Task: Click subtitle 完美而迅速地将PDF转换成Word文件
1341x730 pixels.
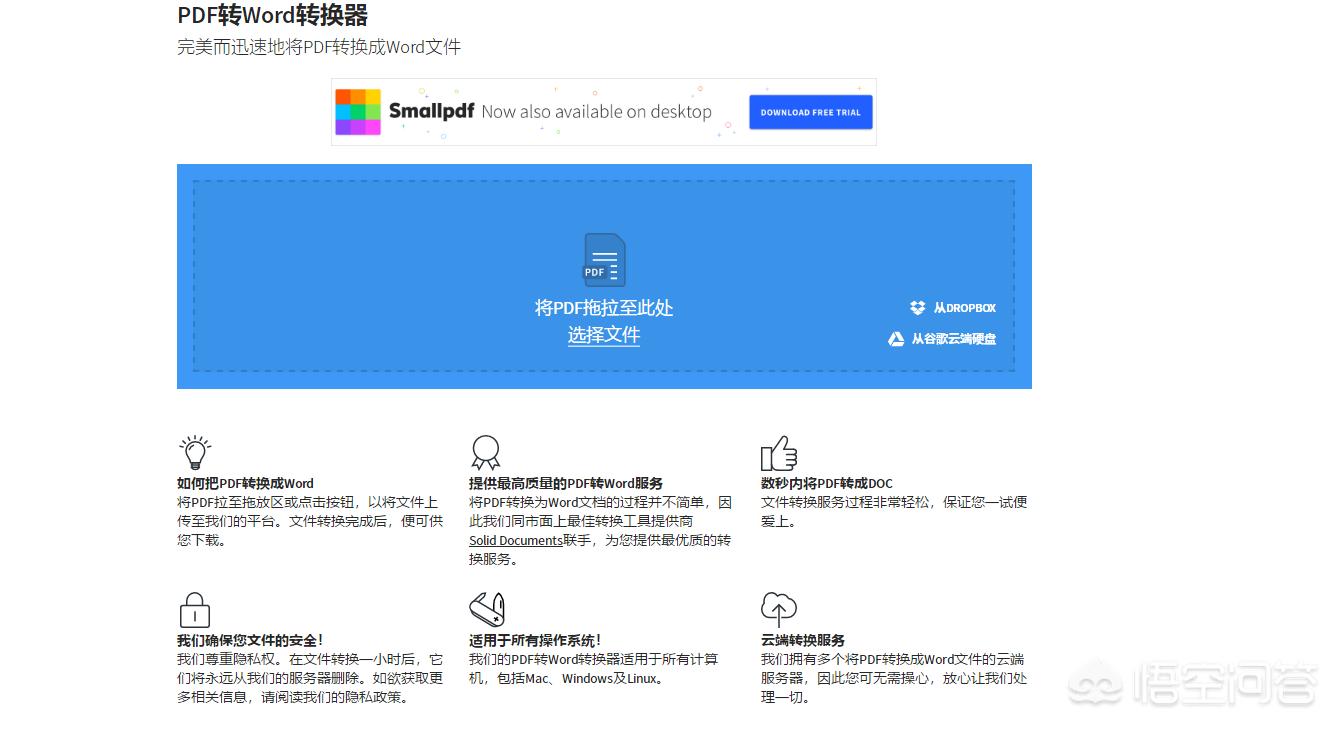Action: (x=319, y=47)
